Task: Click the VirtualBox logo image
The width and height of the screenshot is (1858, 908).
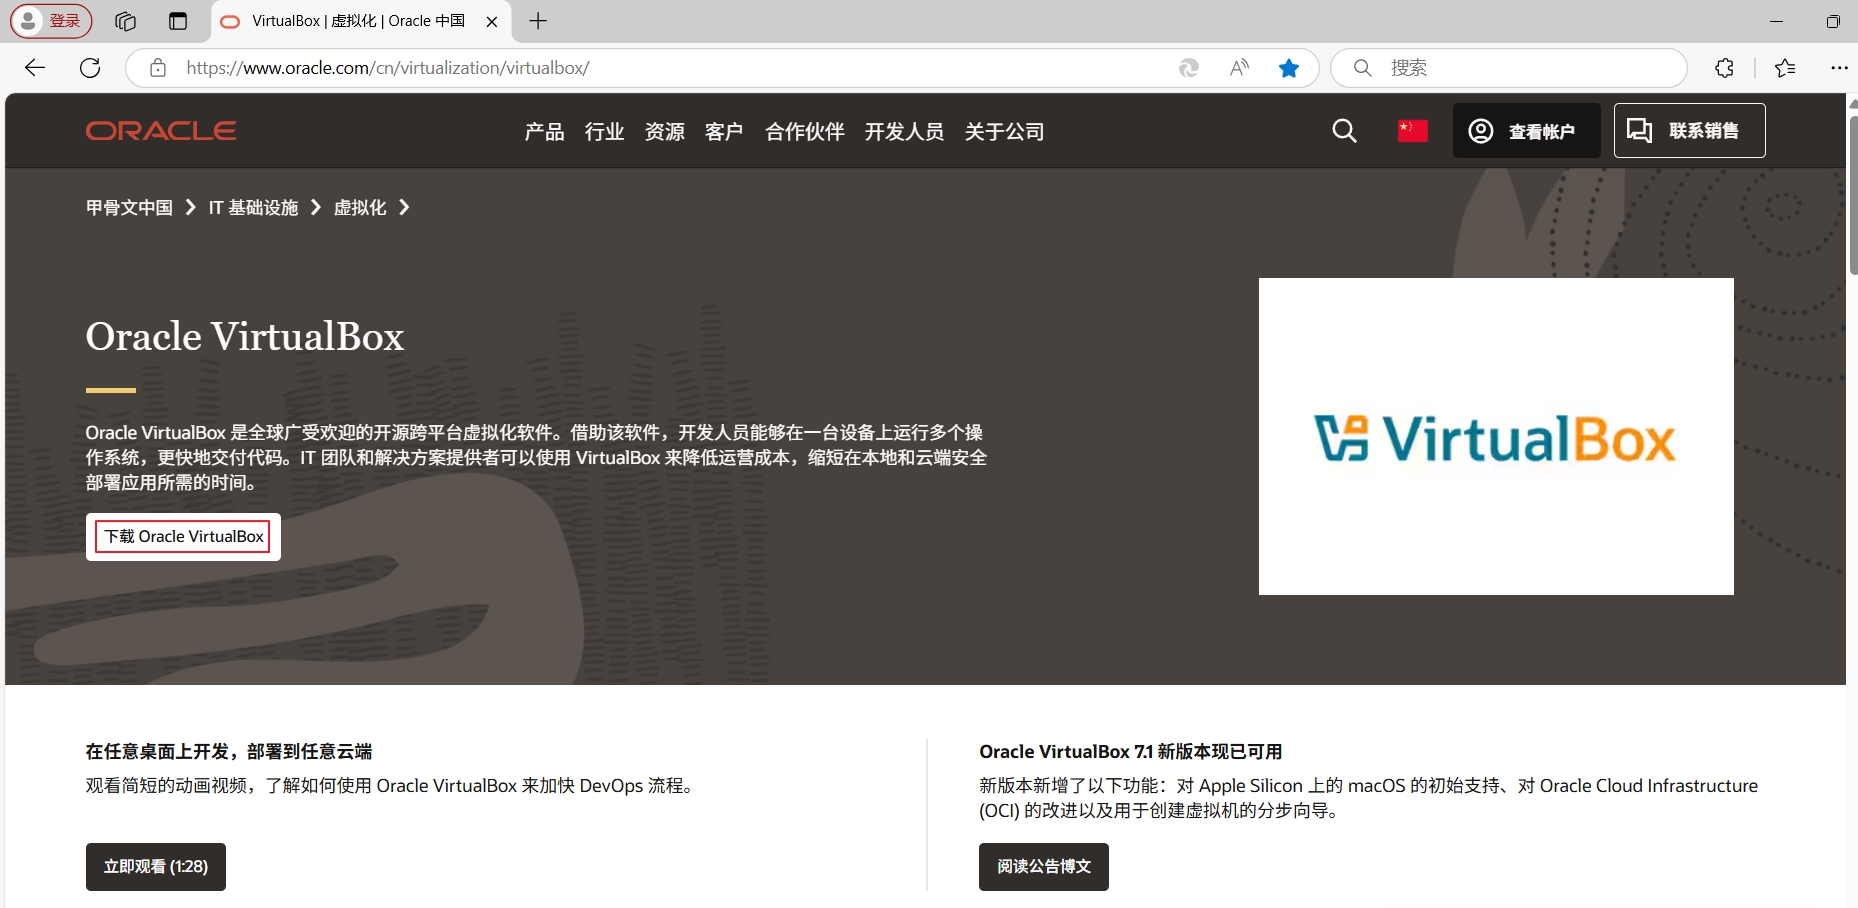Action: coord(1496,437)
